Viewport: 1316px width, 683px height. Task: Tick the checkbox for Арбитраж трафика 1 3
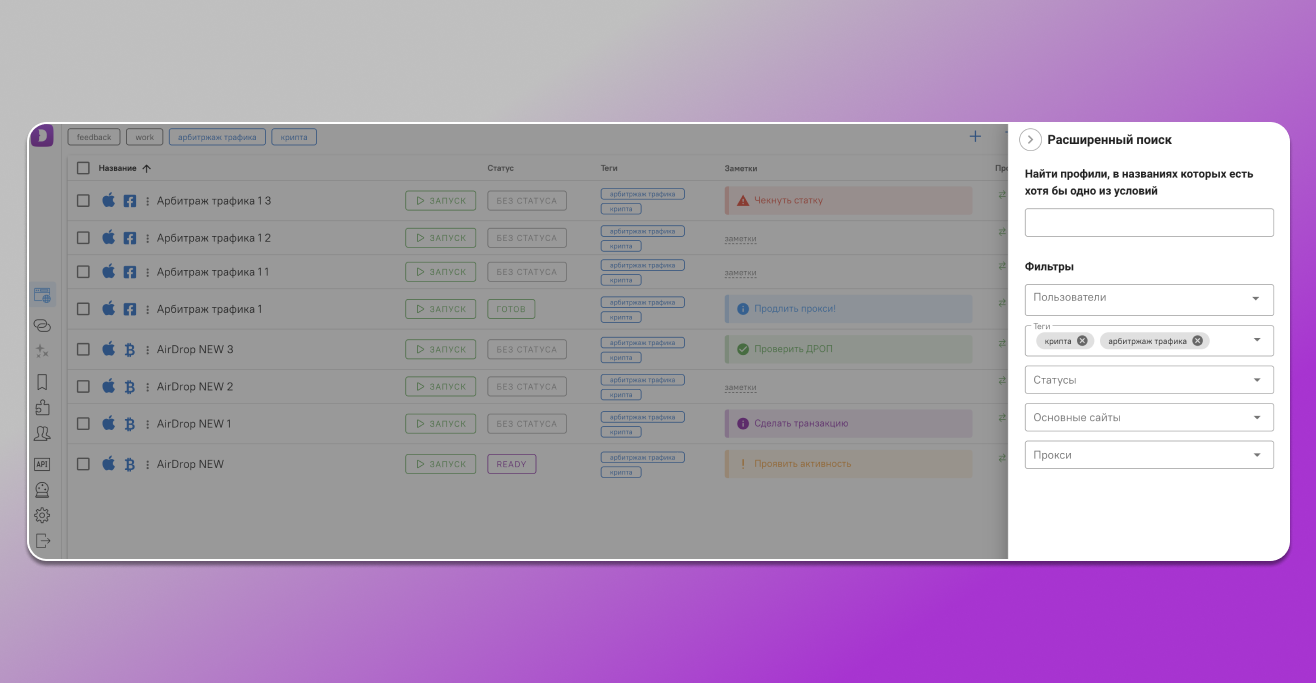(x=84, y=201)
